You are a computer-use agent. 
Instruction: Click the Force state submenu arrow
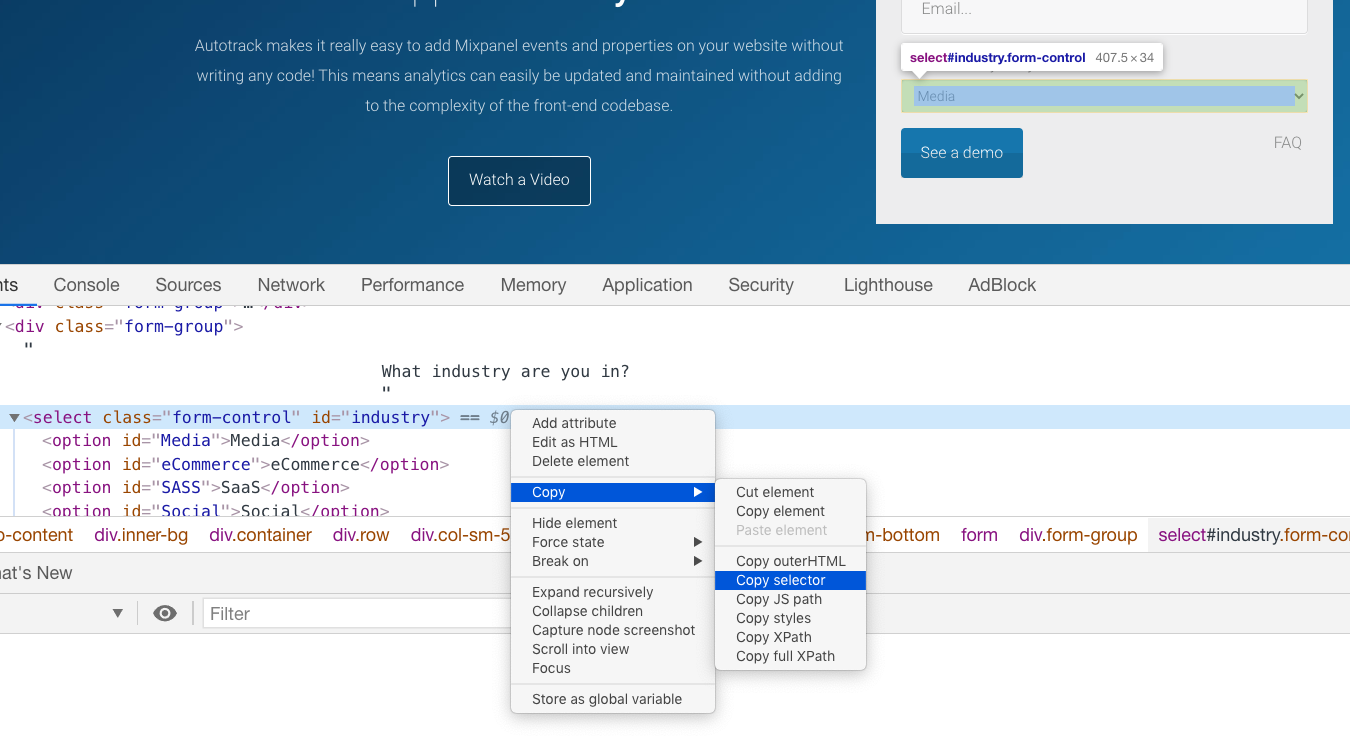698,542
